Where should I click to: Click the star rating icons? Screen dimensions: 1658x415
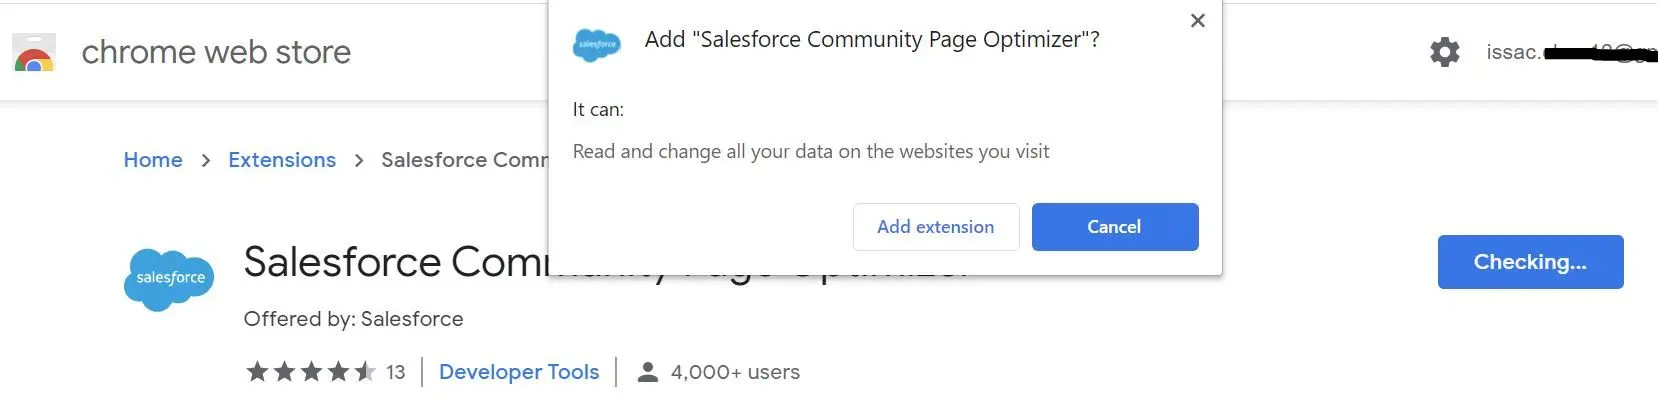(x=311, y=372)
